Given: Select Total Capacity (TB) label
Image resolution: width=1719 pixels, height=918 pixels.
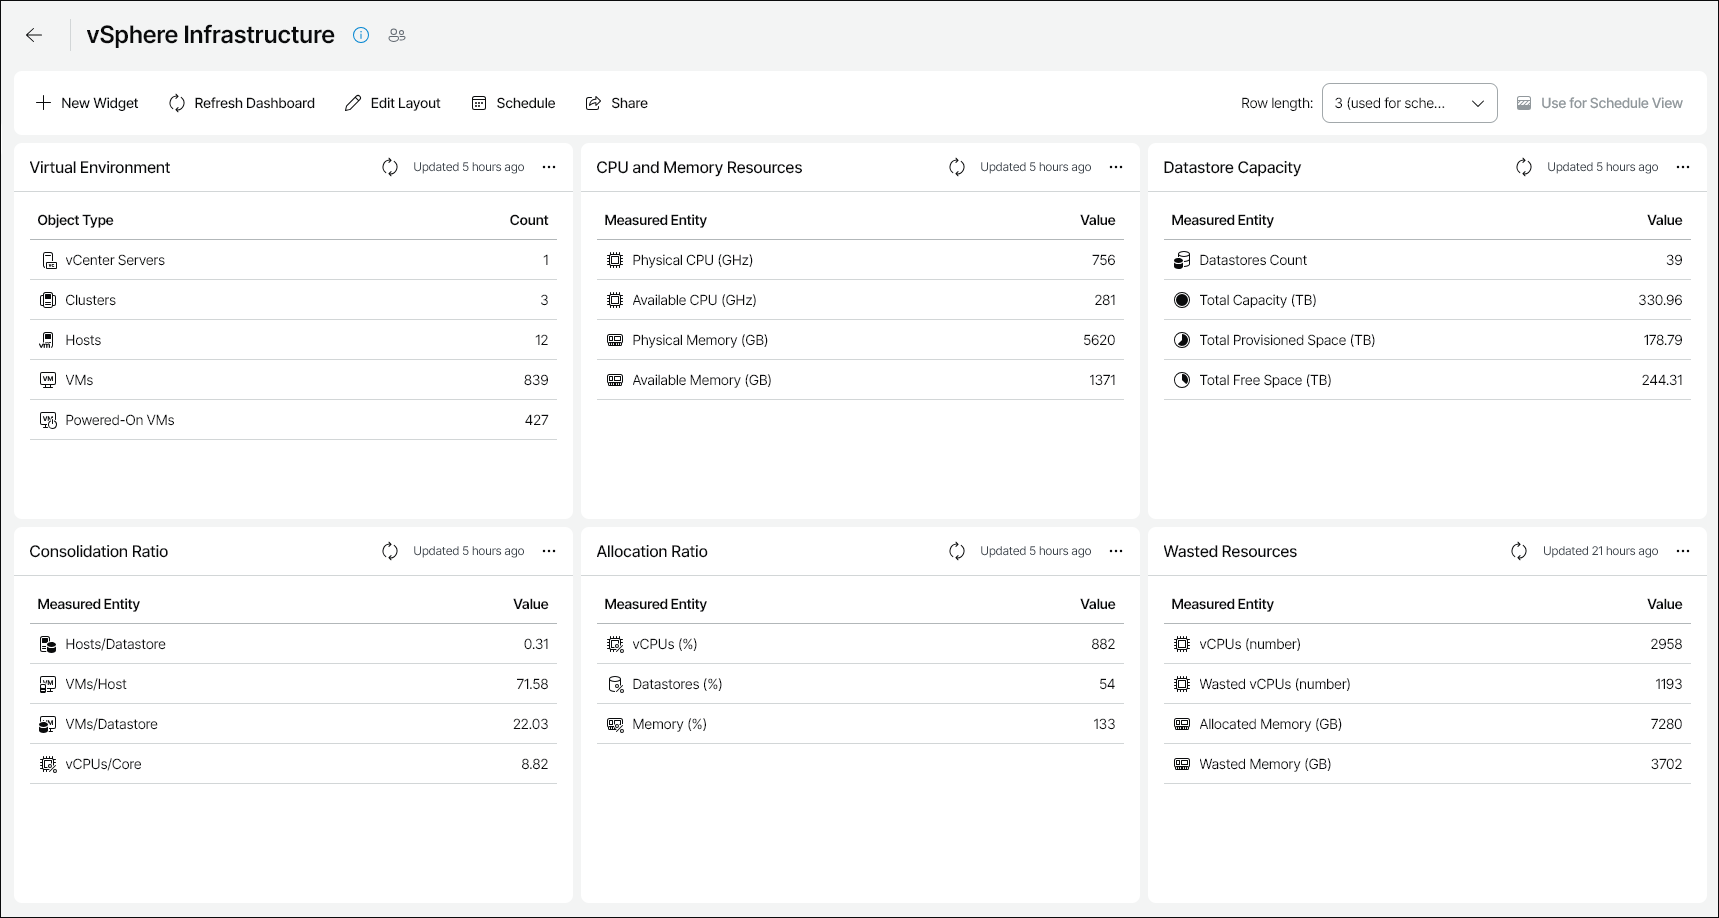Looking at the screenshot, I should click(x=1258, y=300).
